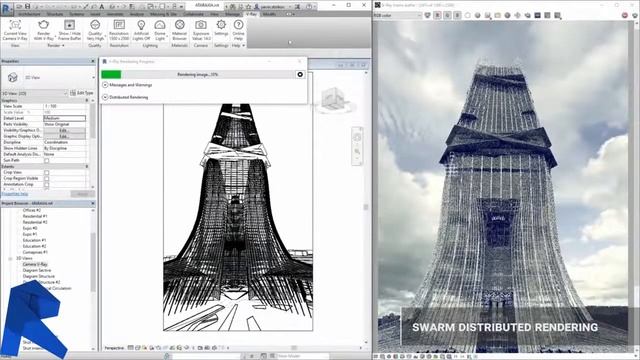Toggle red channel in V-Ray frame buffer
Viewport: 640px width, 360px height.
(x=437, y=15)
